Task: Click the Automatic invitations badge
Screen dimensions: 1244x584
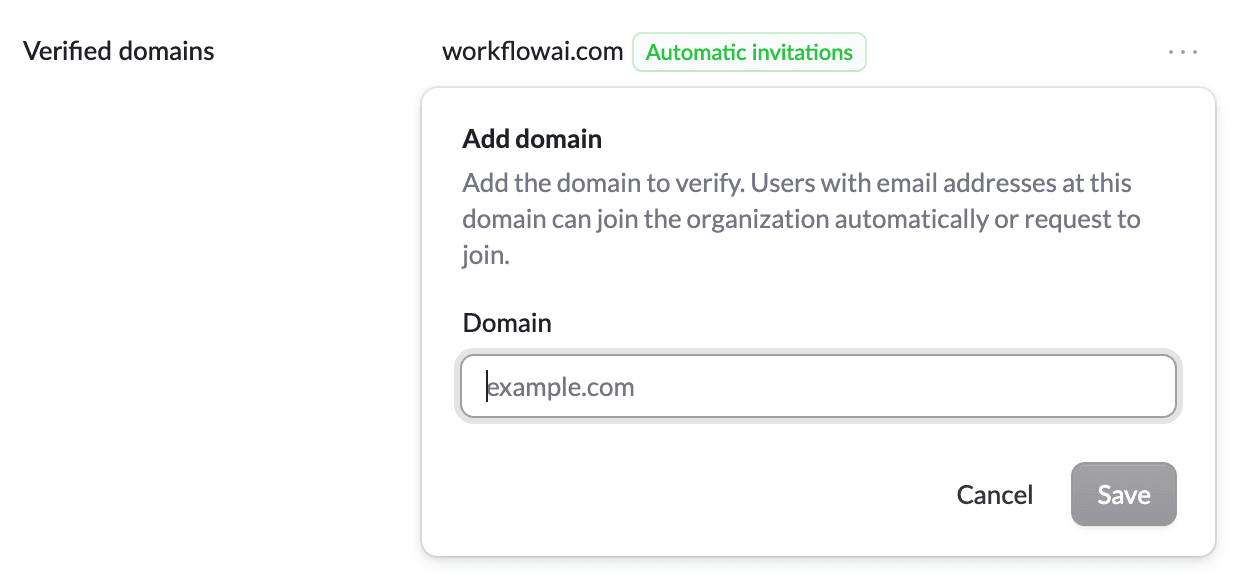Action: coord(749,53)
